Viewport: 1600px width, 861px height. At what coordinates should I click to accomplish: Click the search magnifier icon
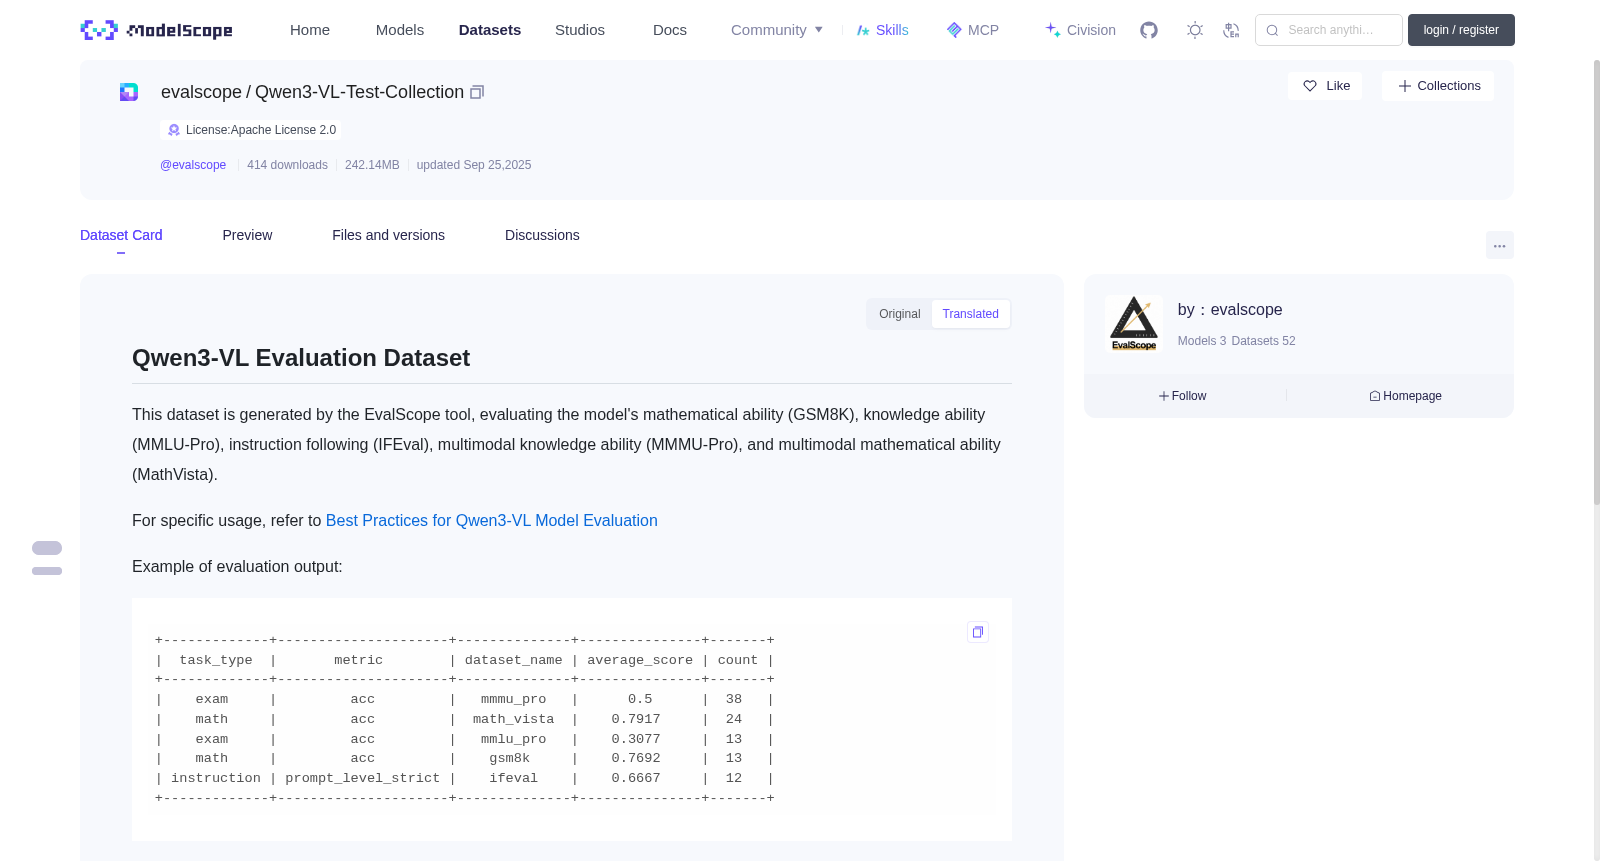coord(1272,30)
